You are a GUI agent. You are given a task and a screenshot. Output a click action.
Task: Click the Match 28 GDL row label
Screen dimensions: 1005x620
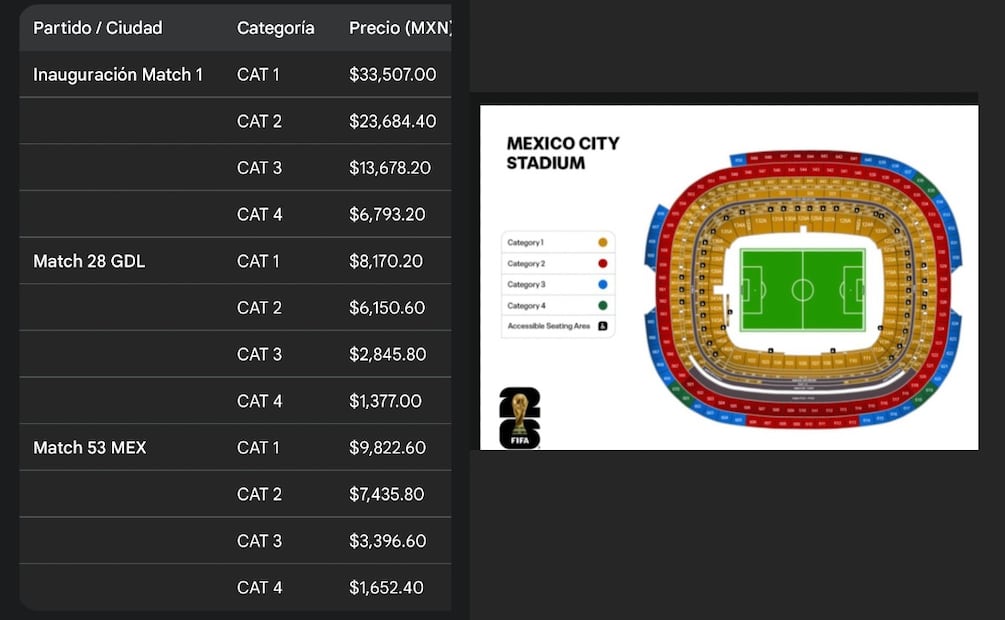pos(89,261)
